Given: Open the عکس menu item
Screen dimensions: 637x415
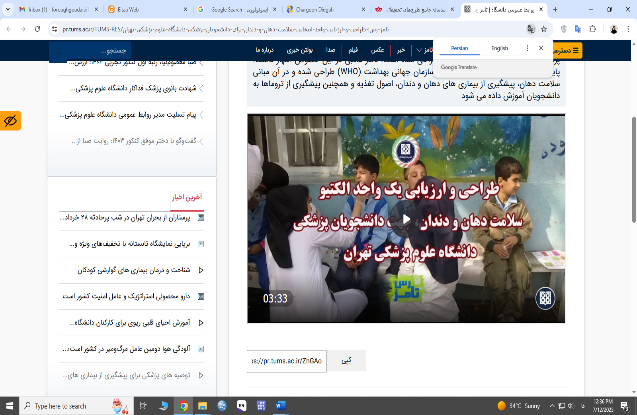Looking at the screenshot, I should pyautogui.click(x=377, y=50).
